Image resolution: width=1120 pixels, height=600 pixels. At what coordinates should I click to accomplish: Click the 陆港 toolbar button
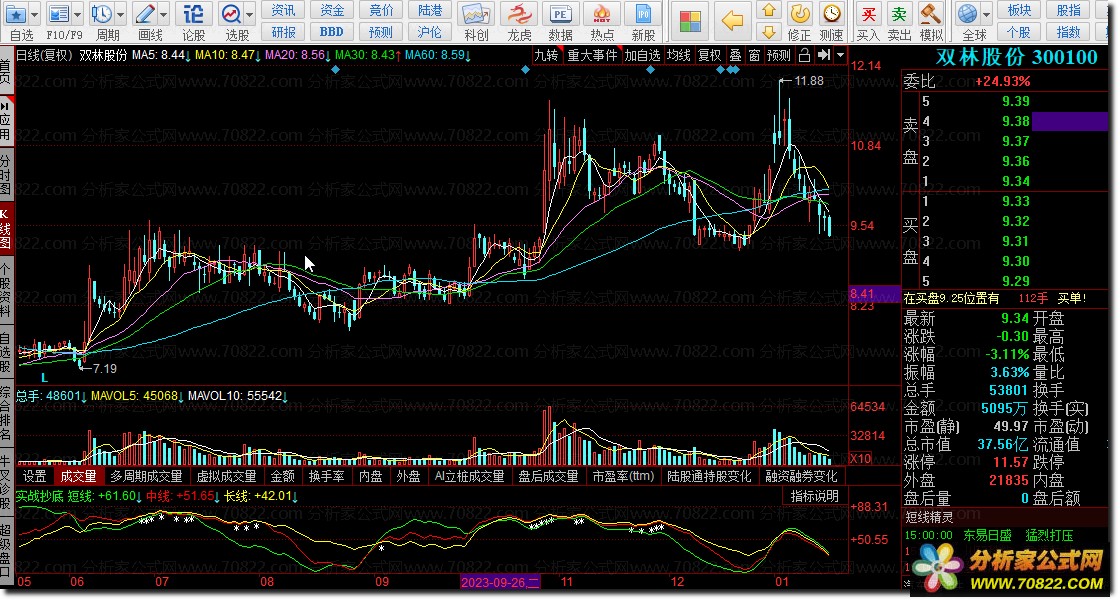(429, 10)
